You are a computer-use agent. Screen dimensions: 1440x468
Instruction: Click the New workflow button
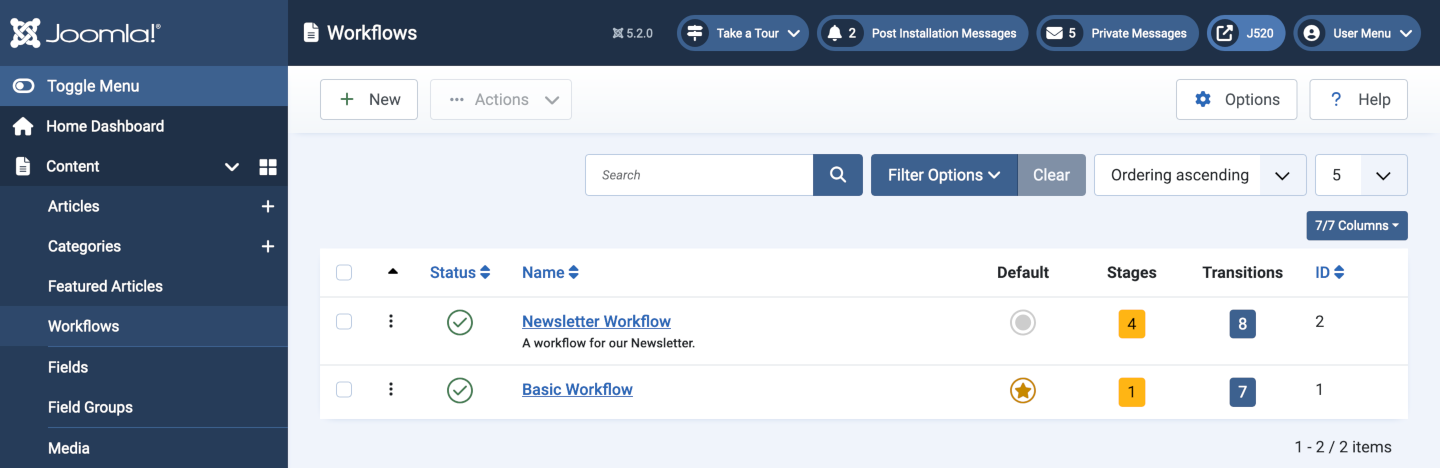pos(369,99)
